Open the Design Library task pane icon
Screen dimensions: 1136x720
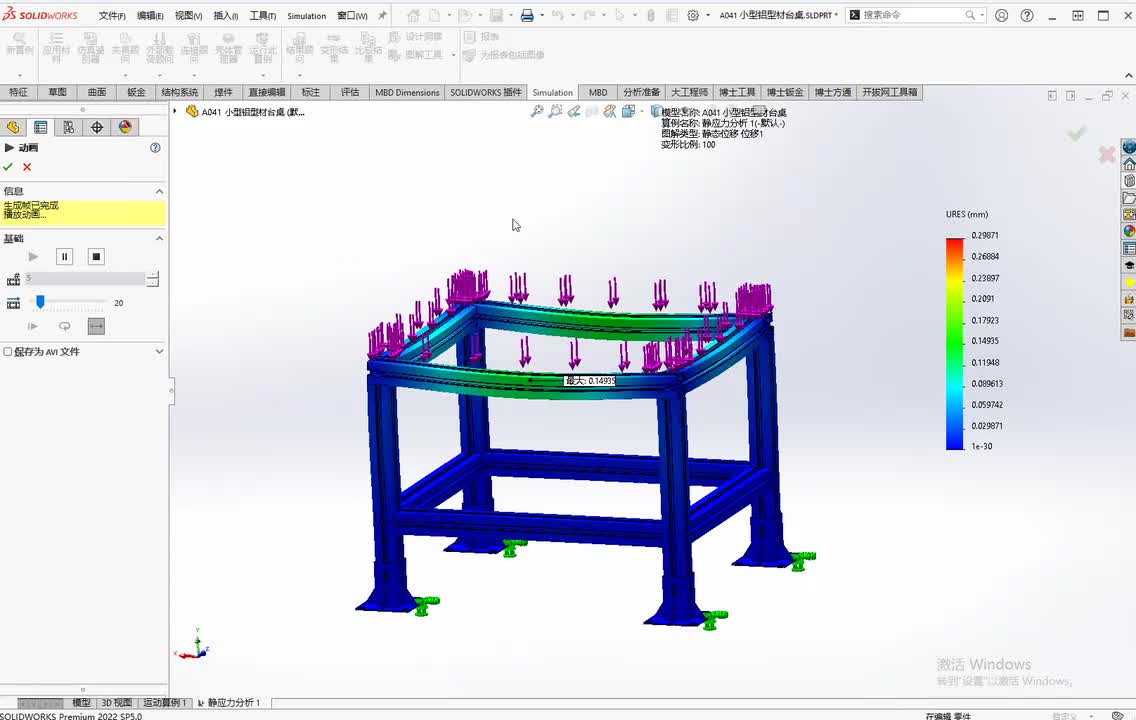(x=1129, y=180)
